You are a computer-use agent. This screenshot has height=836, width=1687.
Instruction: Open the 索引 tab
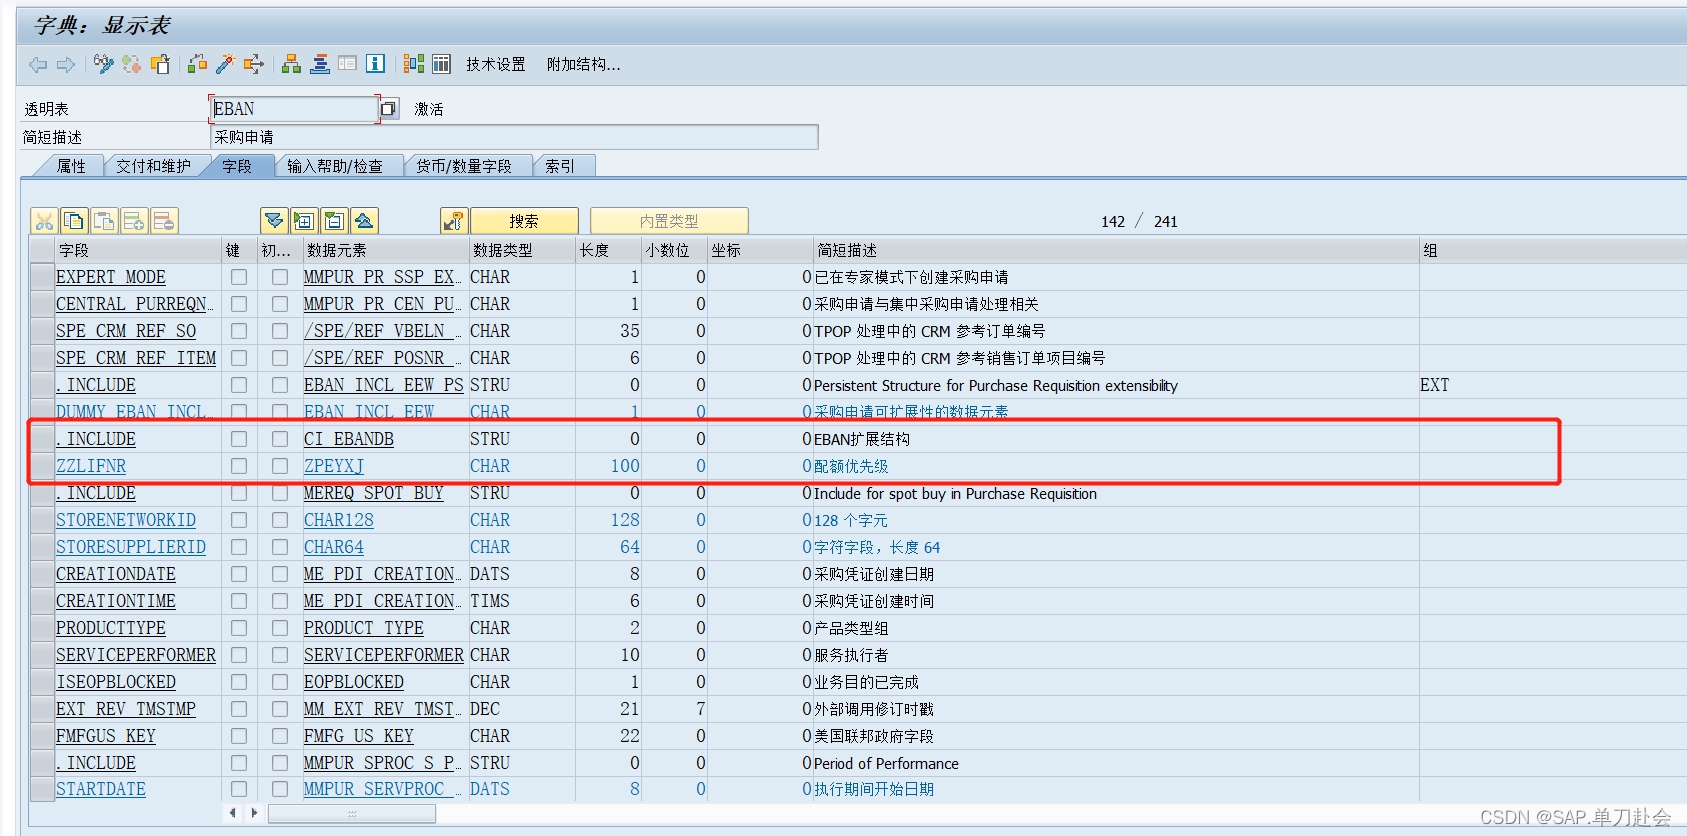coord(560,166)
